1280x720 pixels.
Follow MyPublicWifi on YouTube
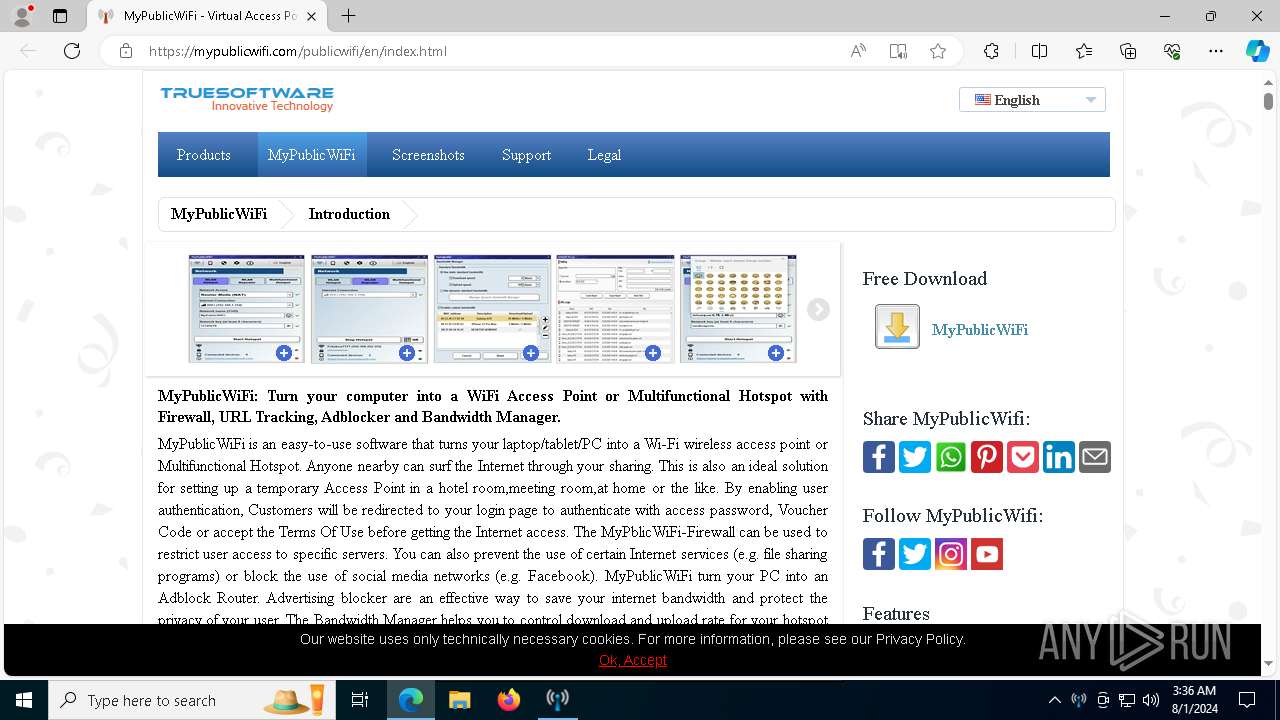click(987, 554)
